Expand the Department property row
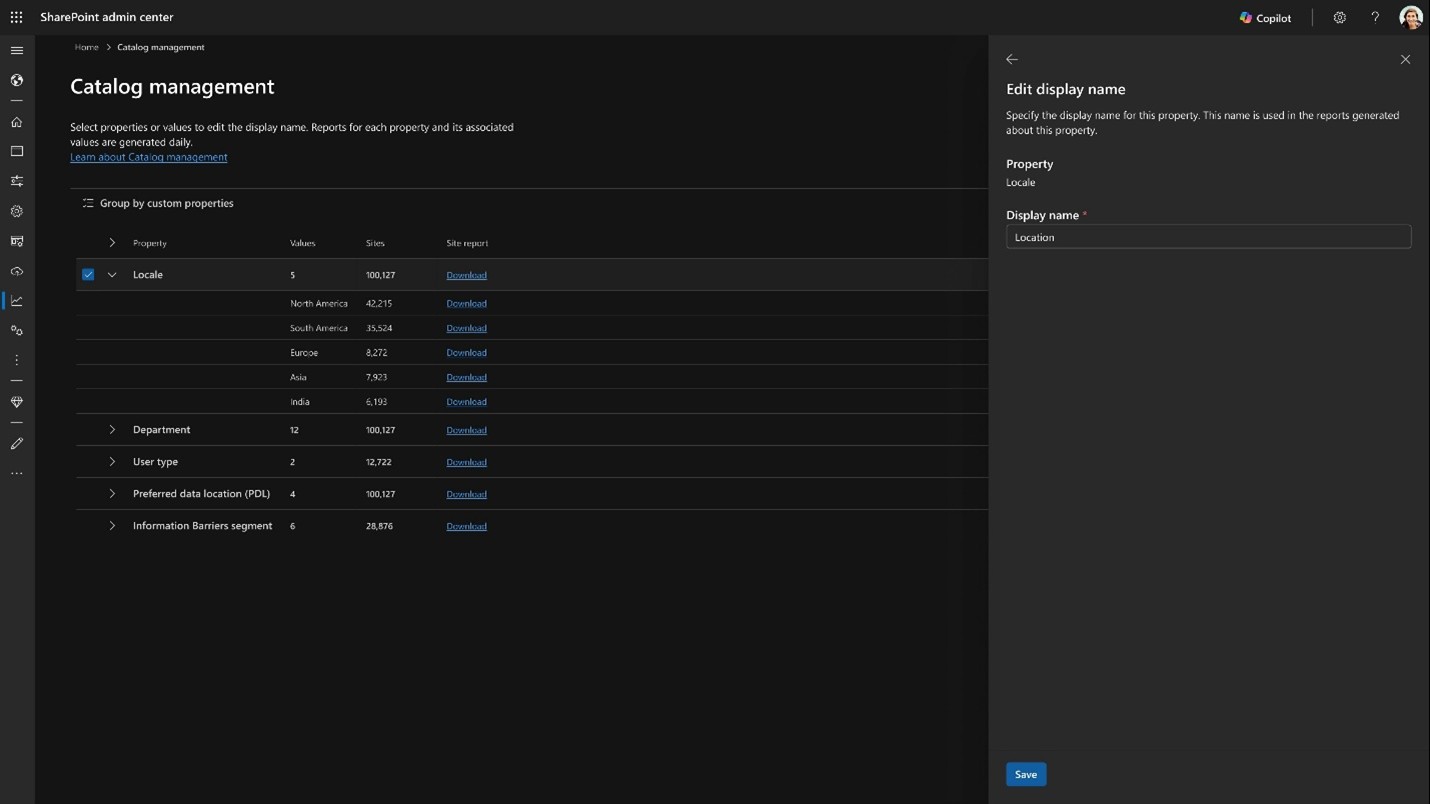The height and width of the screenshot is (804, 1430). [x=112, y=429]
